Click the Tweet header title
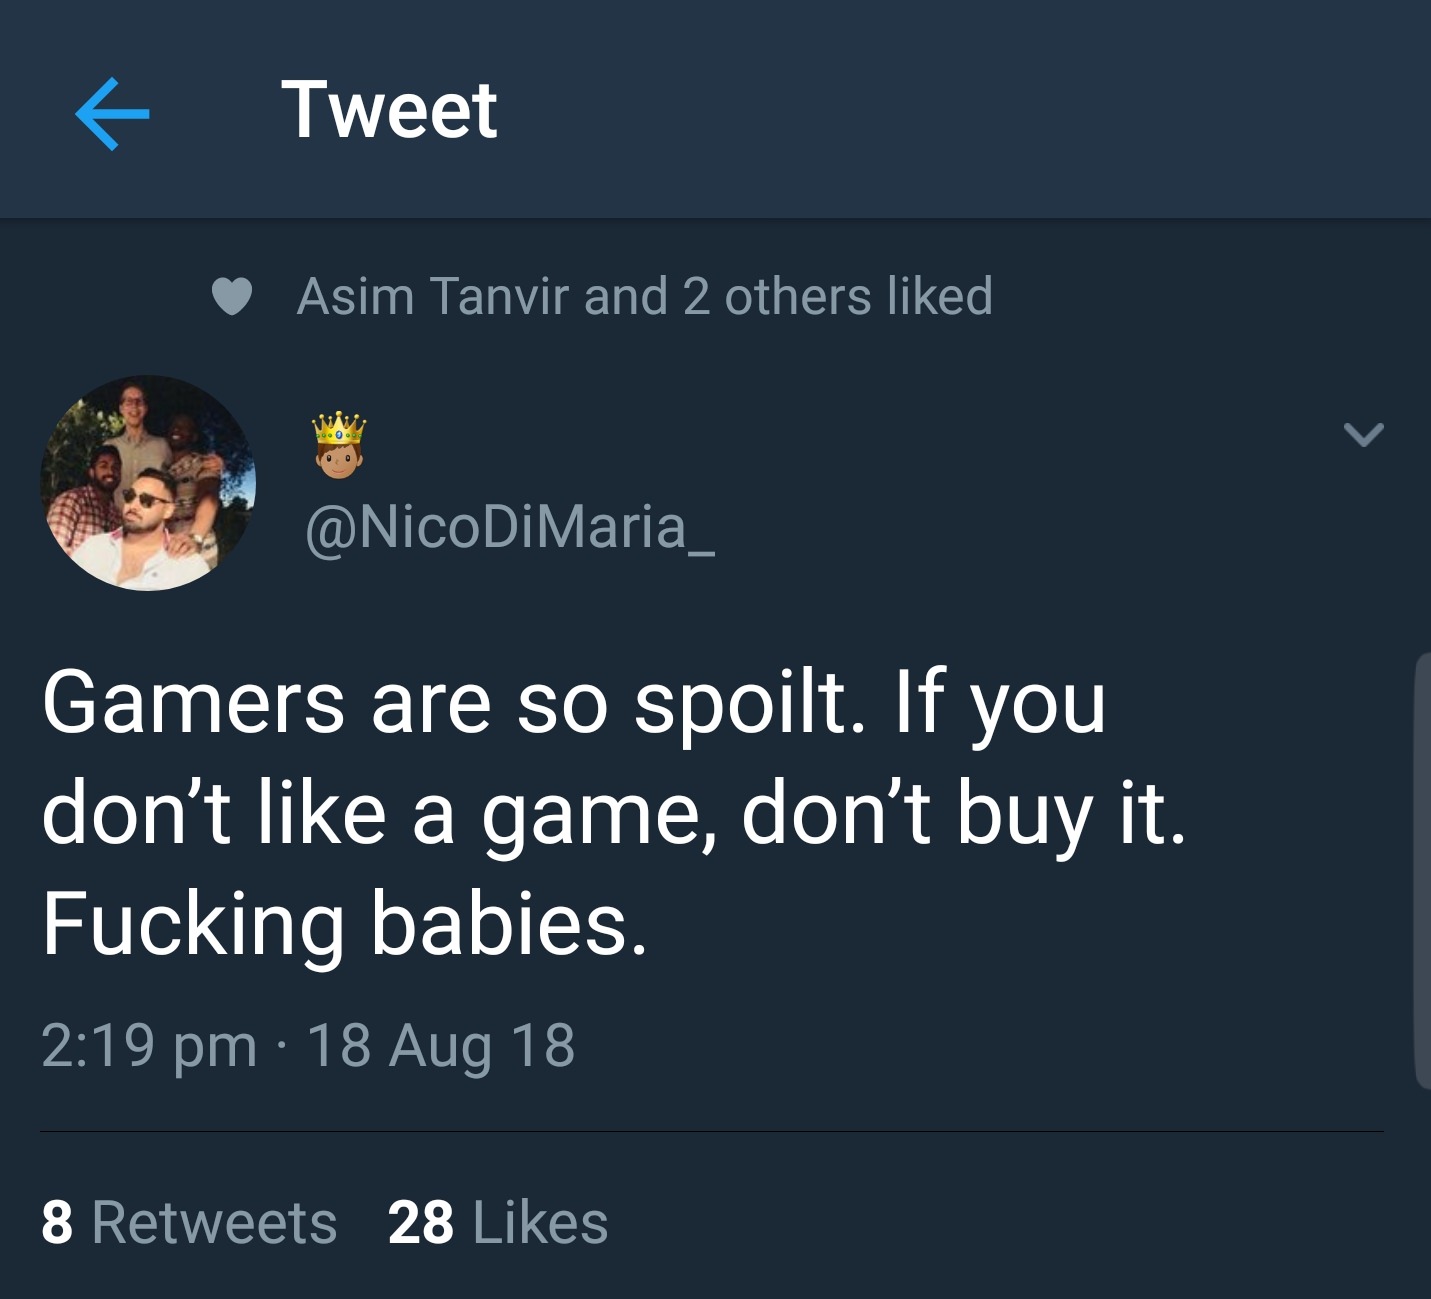The height and width of the screenshot is (1299, 1431). tap(389, 111)
